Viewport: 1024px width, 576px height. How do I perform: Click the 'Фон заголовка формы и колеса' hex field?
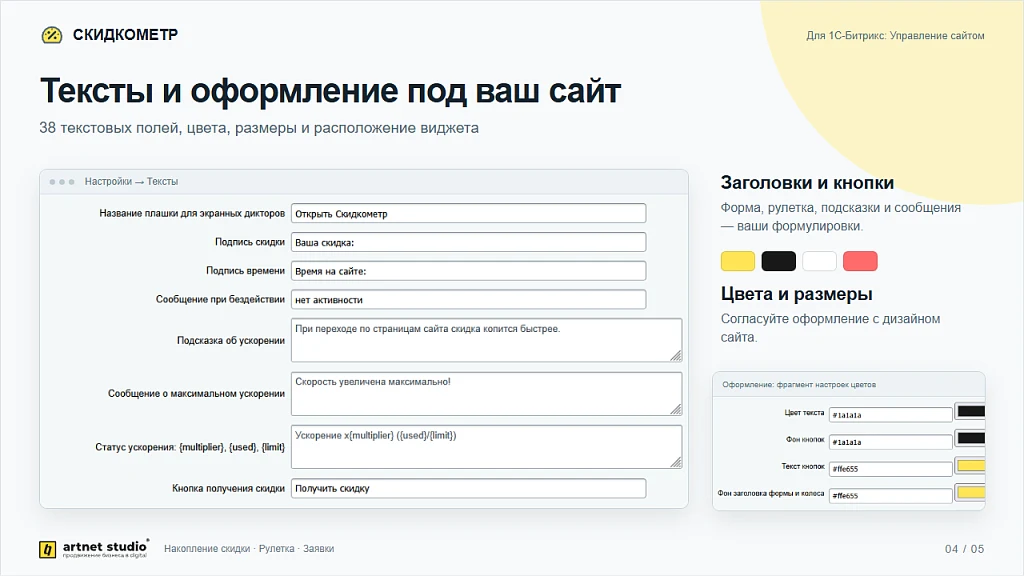tap(891, 496)
